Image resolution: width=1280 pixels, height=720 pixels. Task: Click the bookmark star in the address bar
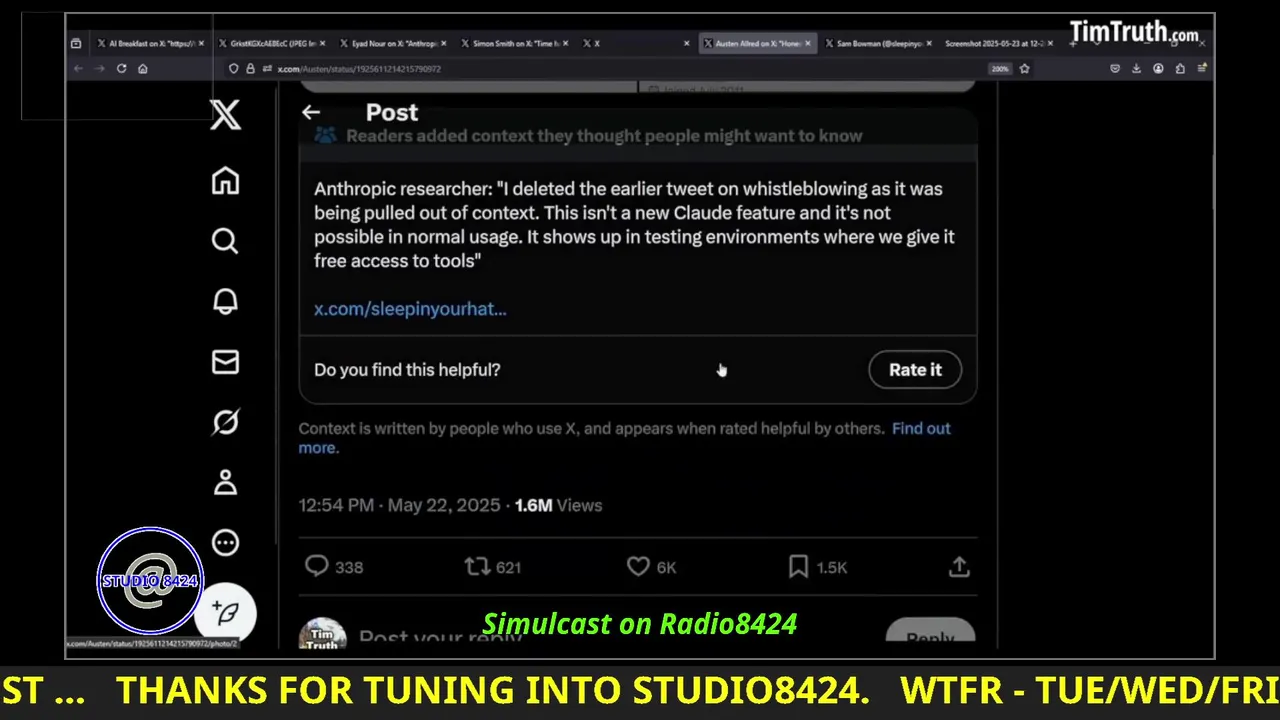pyautogui.click(x=1024, y=69)
